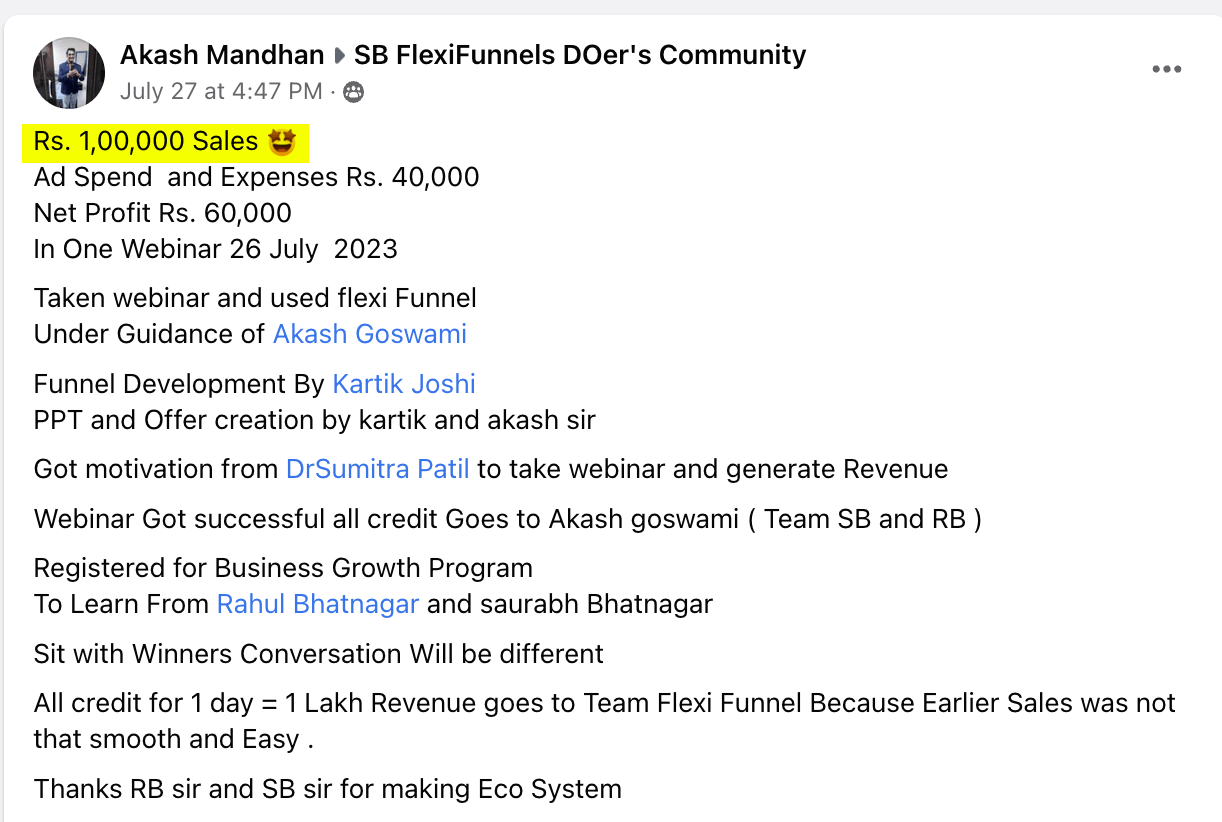Open Kartik Joshi's profile link

[x=404, y=384]
